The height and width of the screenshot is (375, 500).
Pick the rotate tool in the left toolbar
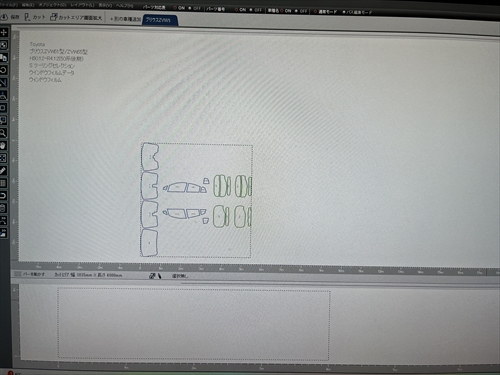4,70
